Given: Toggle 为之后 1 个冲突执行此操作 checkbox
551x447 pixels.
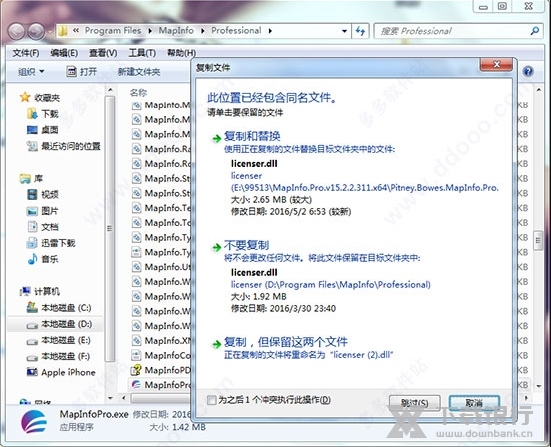Looking at the screenshot, I should [x=212, y=400].
